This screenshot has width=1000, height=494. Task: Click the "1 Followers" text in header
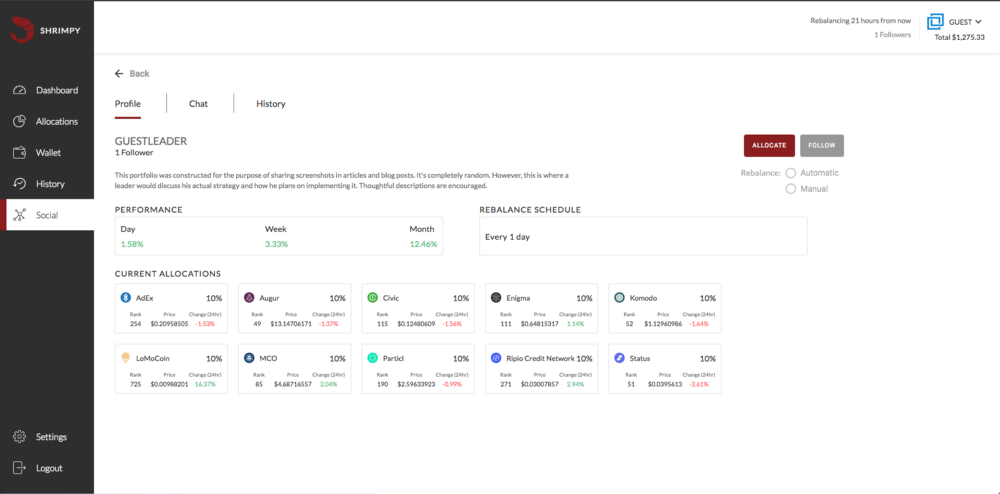point(893,34)
